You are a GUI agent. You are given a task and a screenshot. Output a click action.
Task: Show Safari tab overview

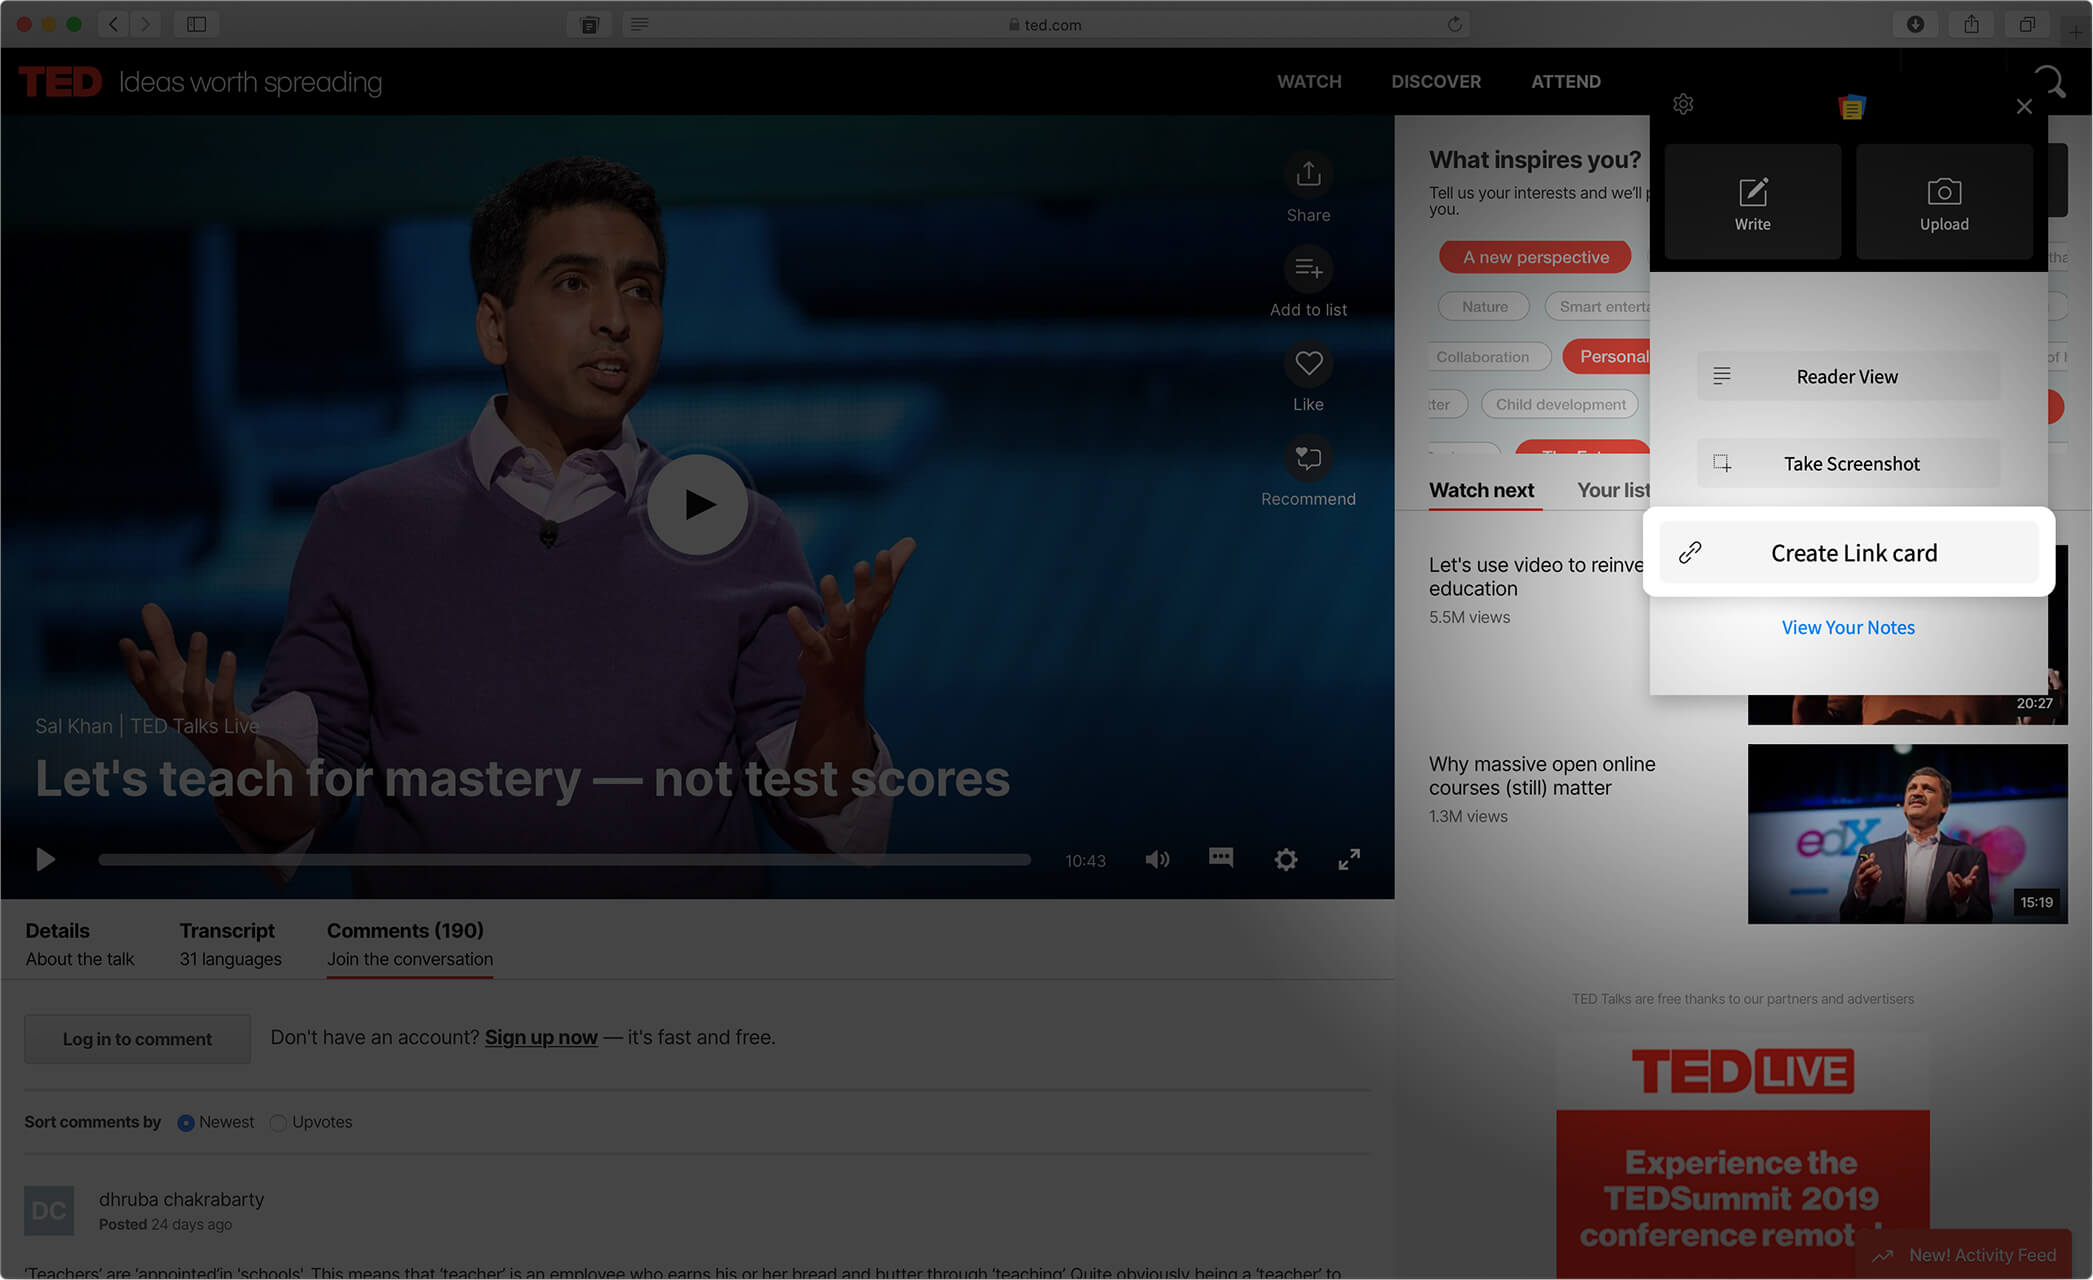pyautogui.click(x=2027, y=24)
